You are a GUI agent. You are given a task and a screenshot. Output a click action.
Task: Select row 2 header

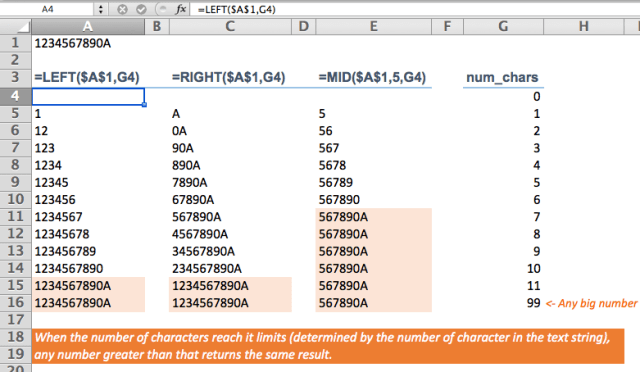click(16, 60)
